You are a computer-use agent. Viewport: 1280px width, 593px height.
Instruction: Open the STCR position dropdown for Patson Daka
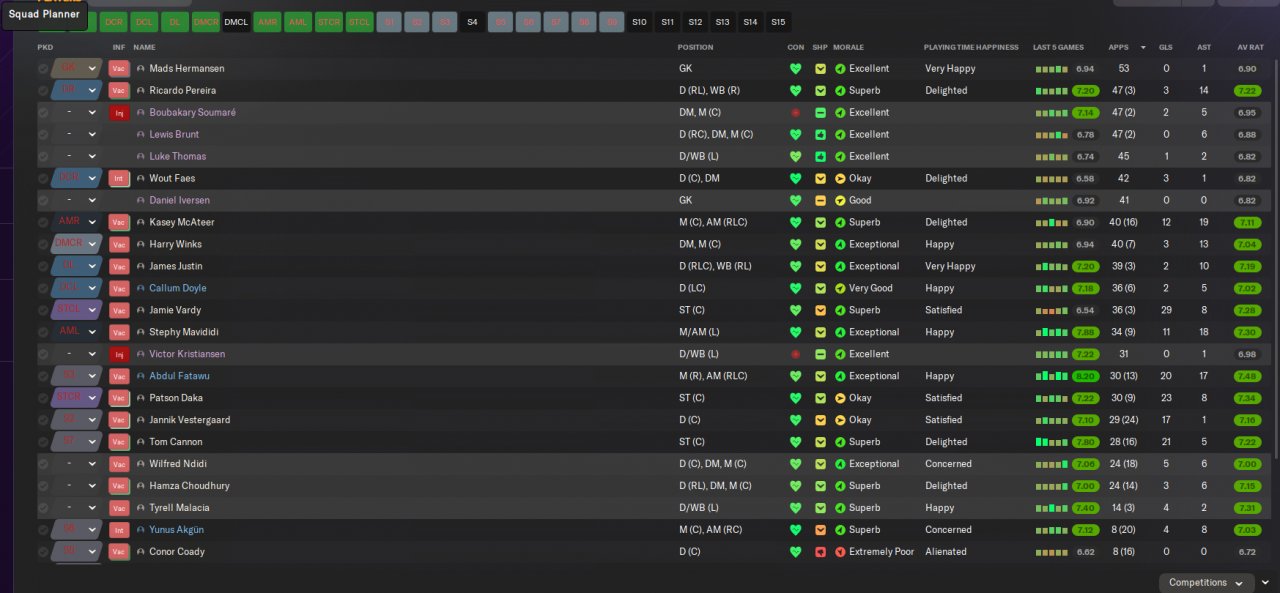[77, 398]
